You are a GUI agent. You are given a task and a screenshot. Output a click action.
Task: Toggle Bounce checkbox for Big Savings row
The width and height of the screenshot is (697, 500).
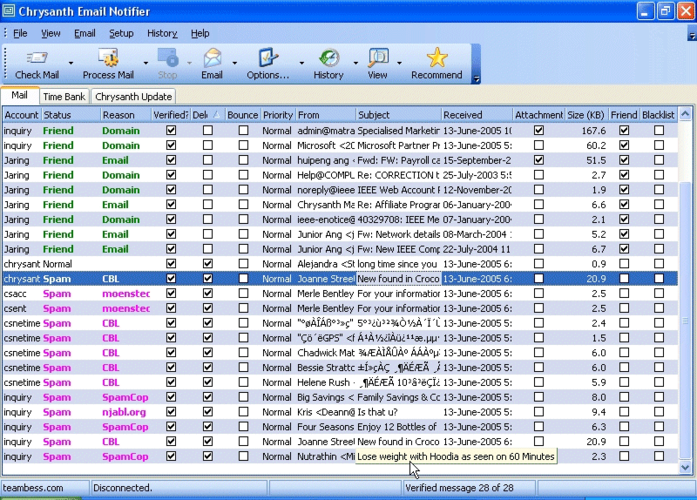click(243, 397)
